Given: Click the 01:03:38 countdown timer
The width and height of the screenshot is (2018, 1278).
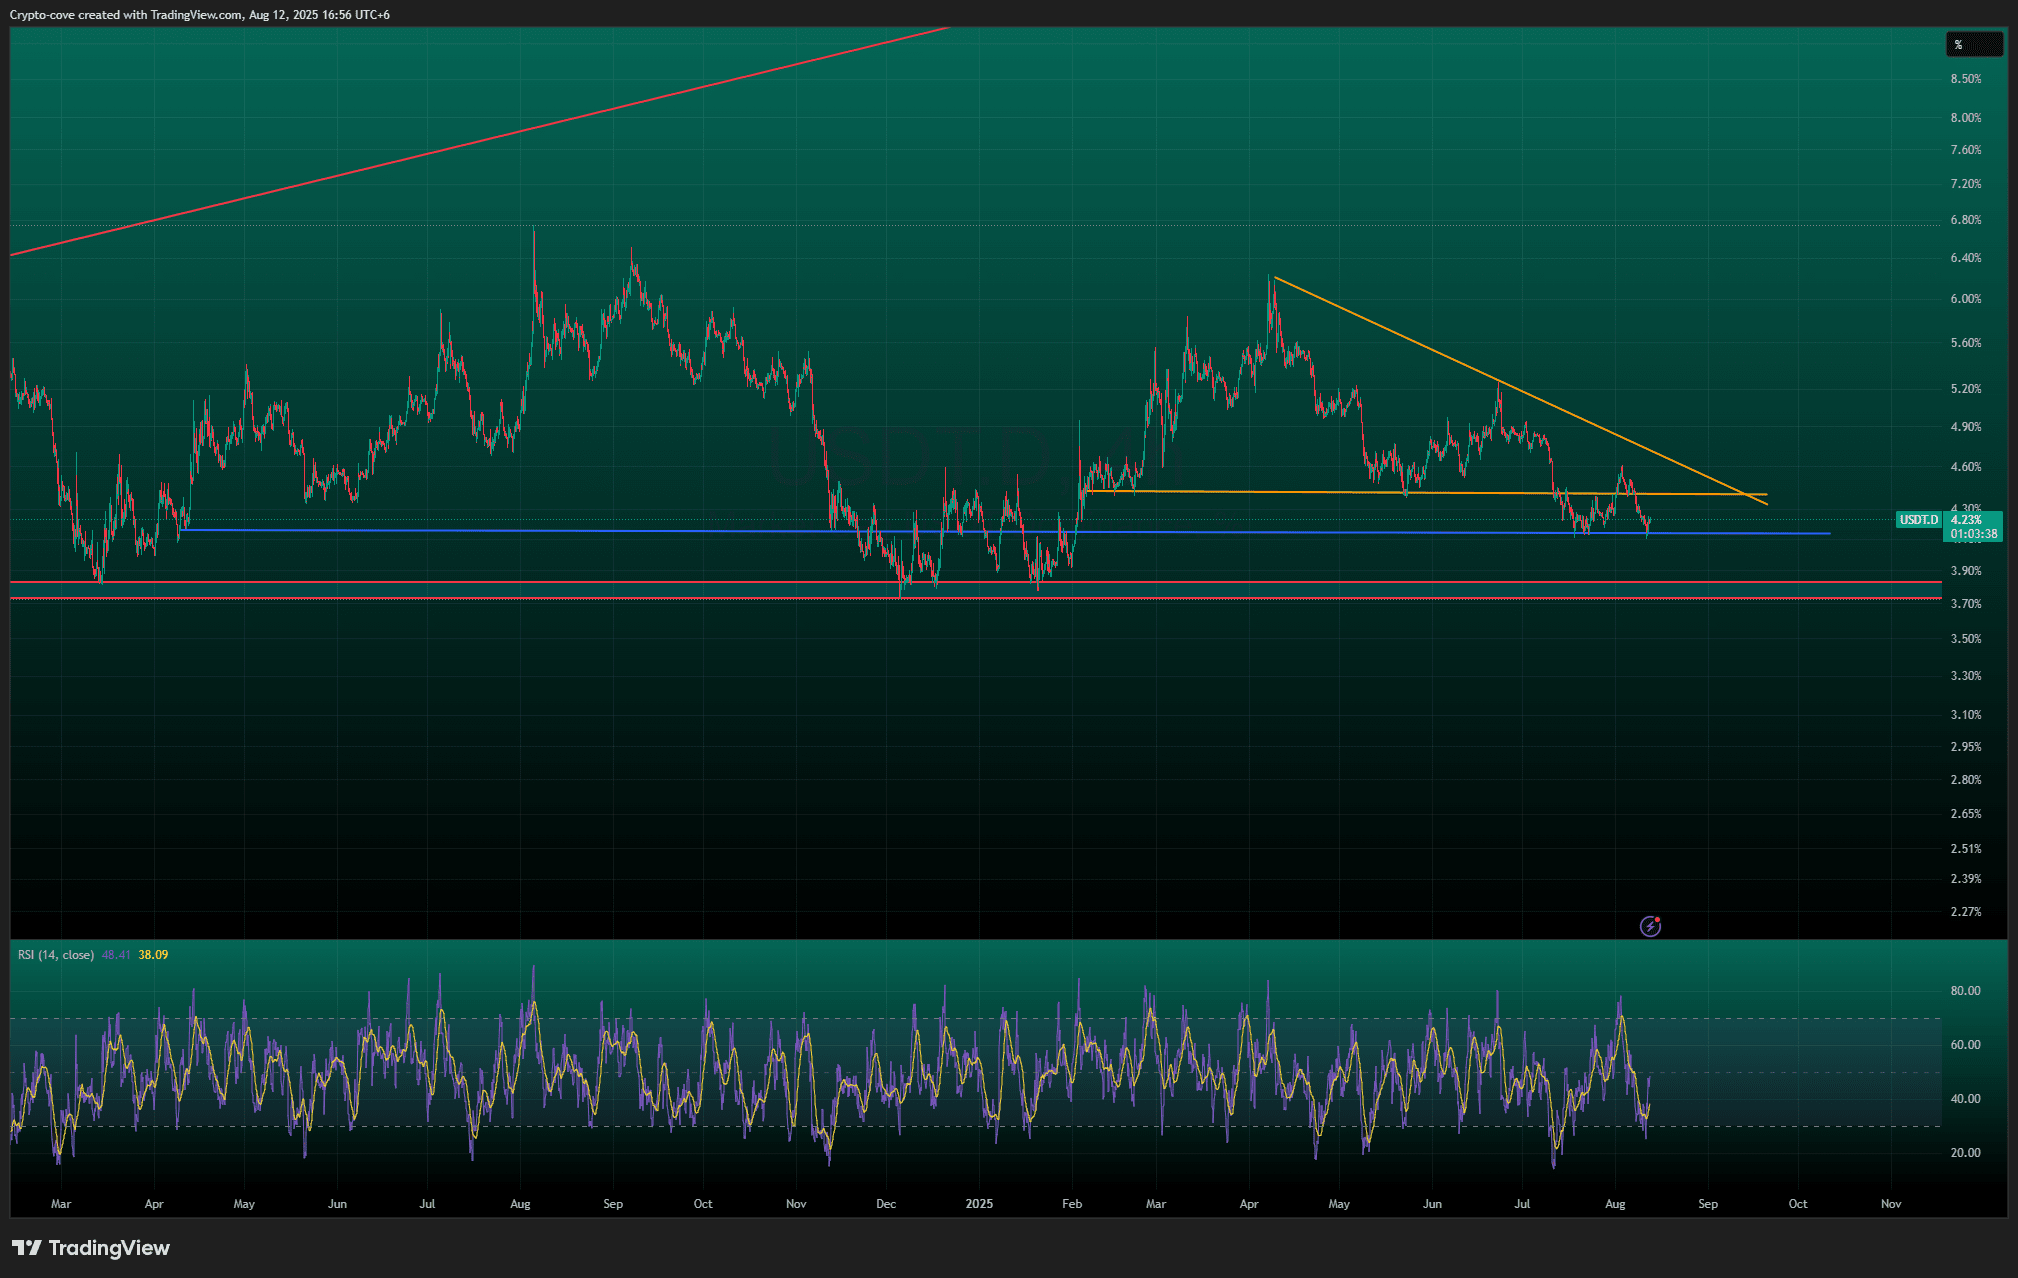Looking at the screenshot, I should tap(1973, 534).
